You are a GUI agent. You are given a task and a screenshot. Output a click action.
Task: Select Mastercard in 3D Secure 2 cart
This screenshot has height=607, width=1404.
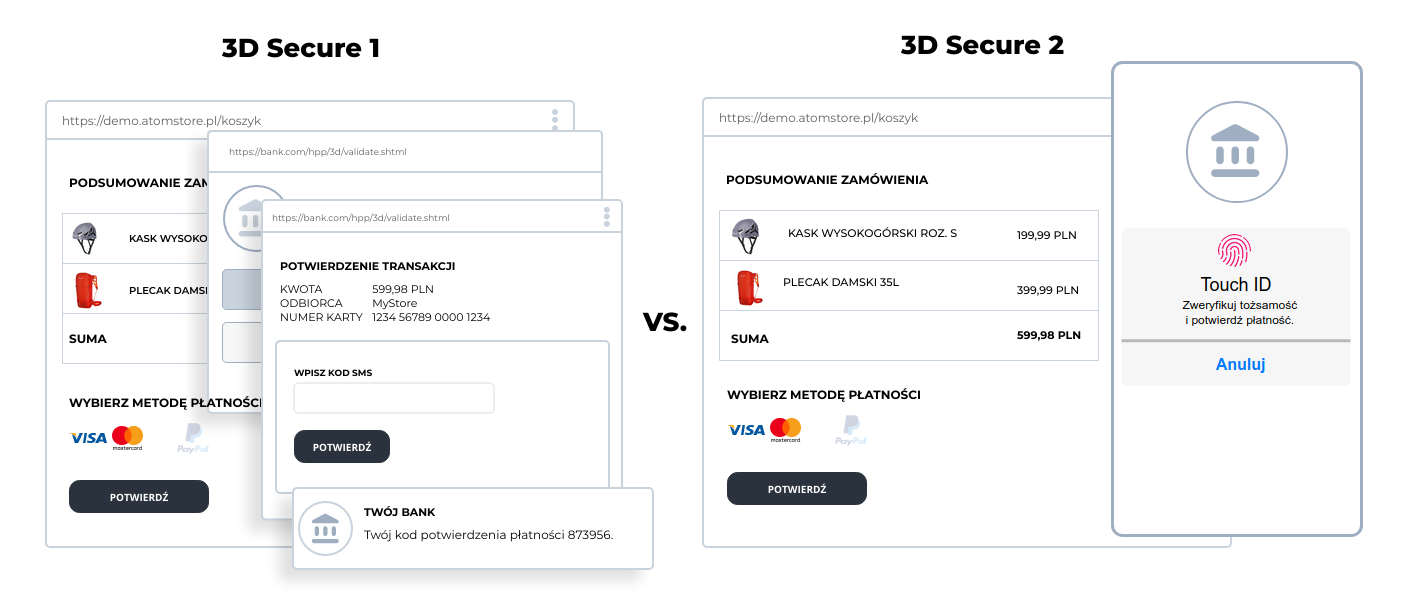click(x=786, y=430)
